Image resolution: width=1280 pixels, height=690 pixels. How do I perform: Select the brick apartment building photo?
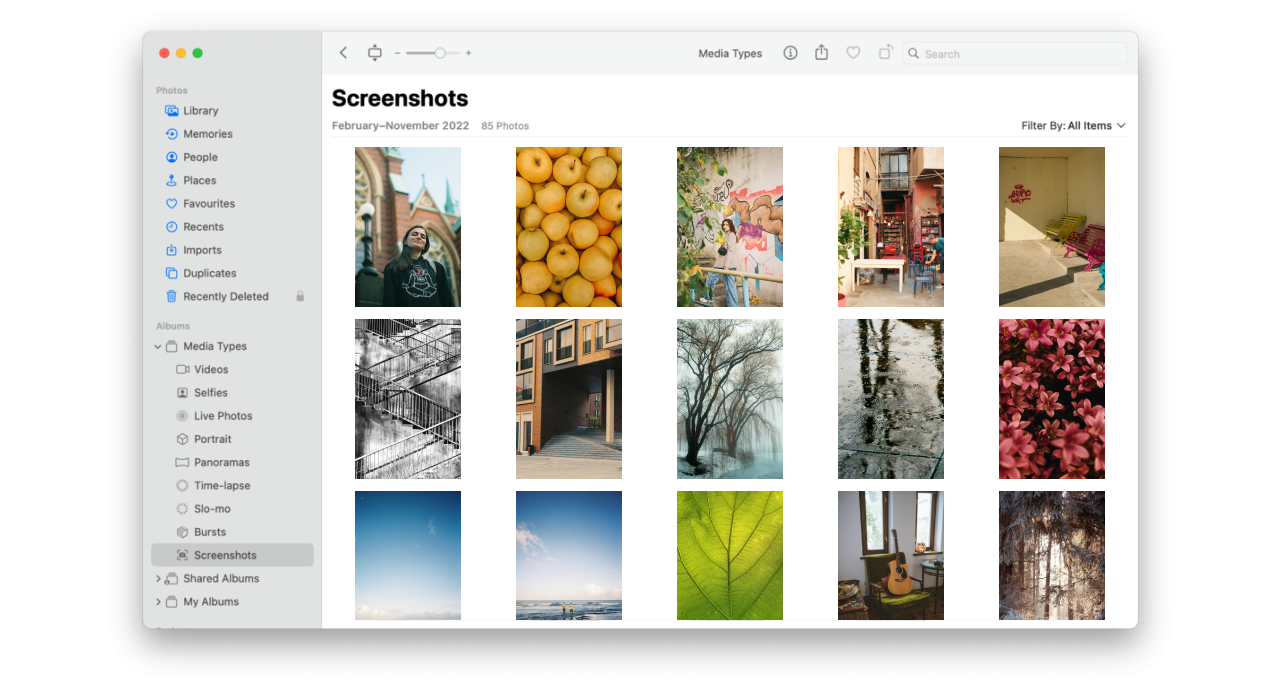[x=569, y=399]
